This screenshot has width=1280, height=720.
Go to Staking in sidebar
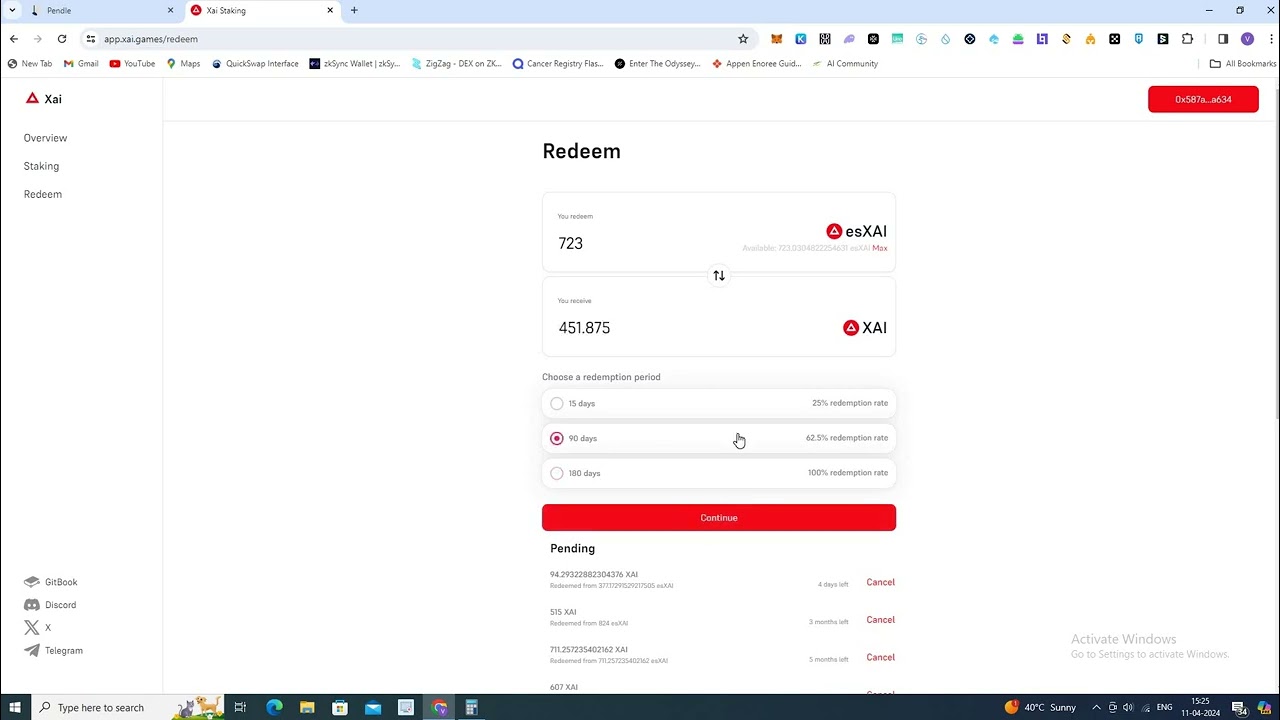(41, 166)
